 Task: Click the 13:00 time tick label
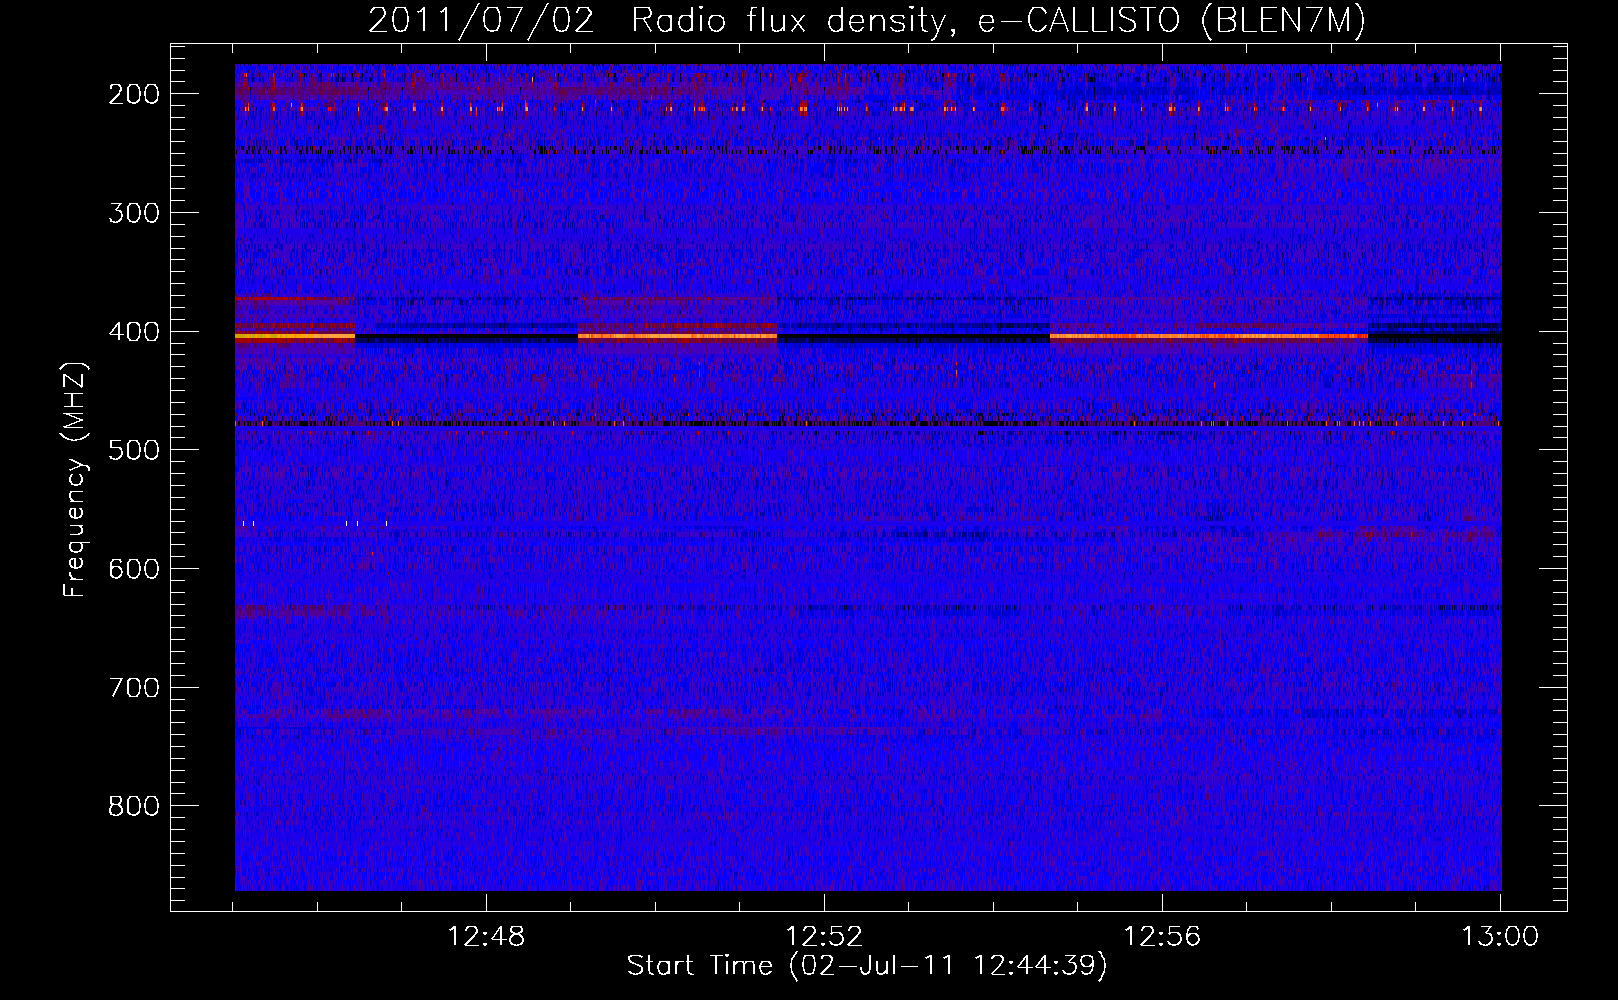pyautogui.click(x=1500, y=937)
